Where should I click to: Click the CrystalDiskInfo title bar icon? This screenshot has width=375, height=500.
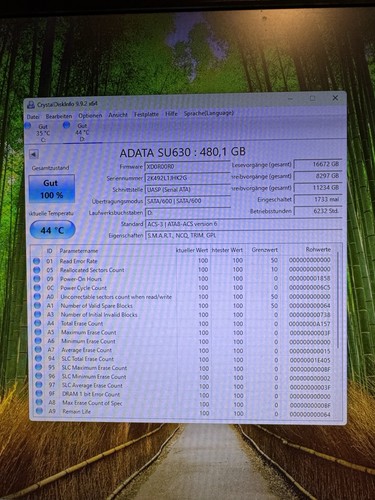click(x=31, y=105)
